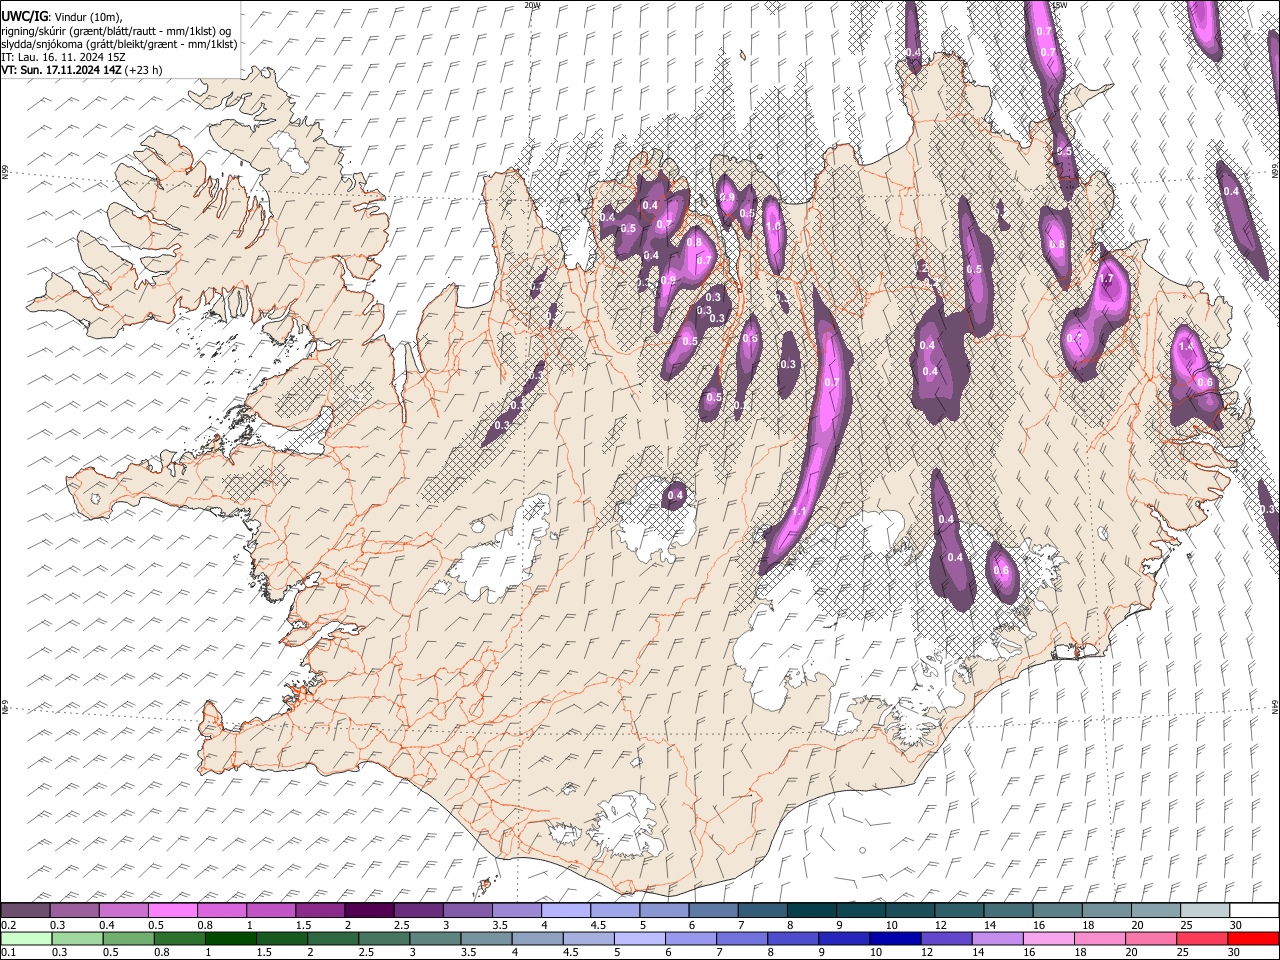This screenshot has height=960, width=1280.
Task: Click the 'rigning/skúrir' legend description line
Action: coord(116,31)
